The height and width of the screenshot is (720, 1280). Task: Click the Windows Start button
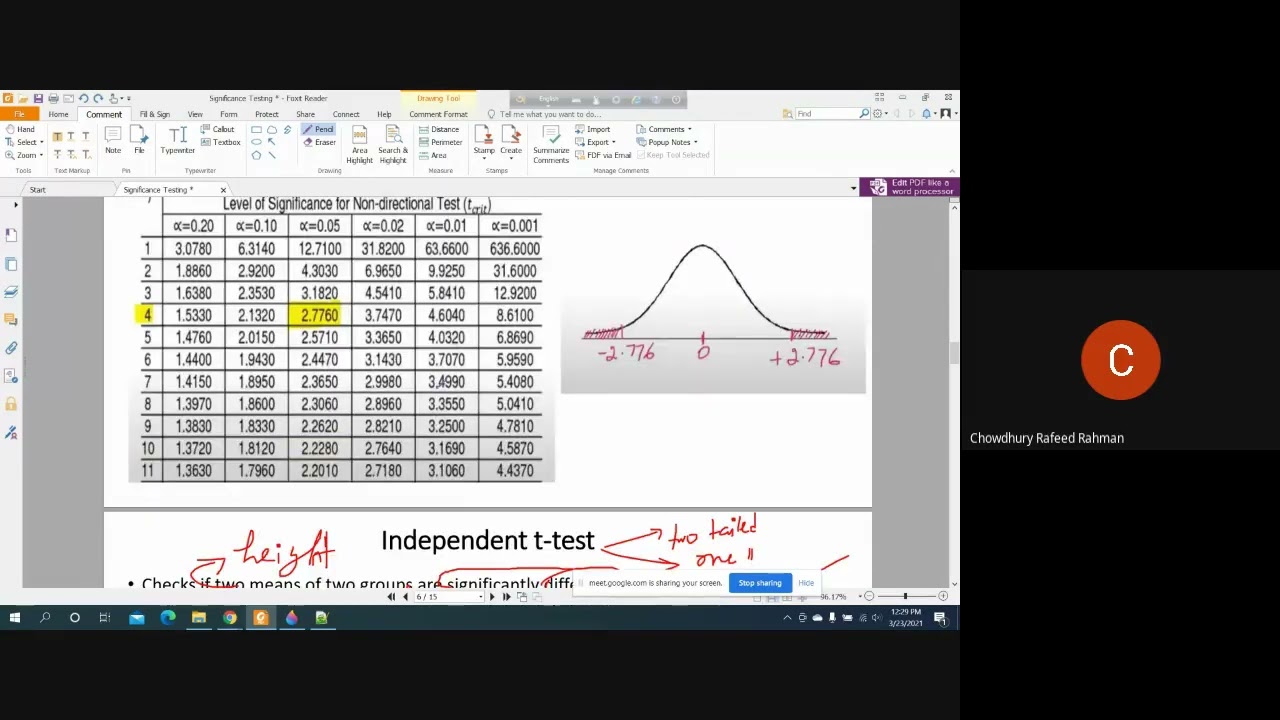(14, 618)
